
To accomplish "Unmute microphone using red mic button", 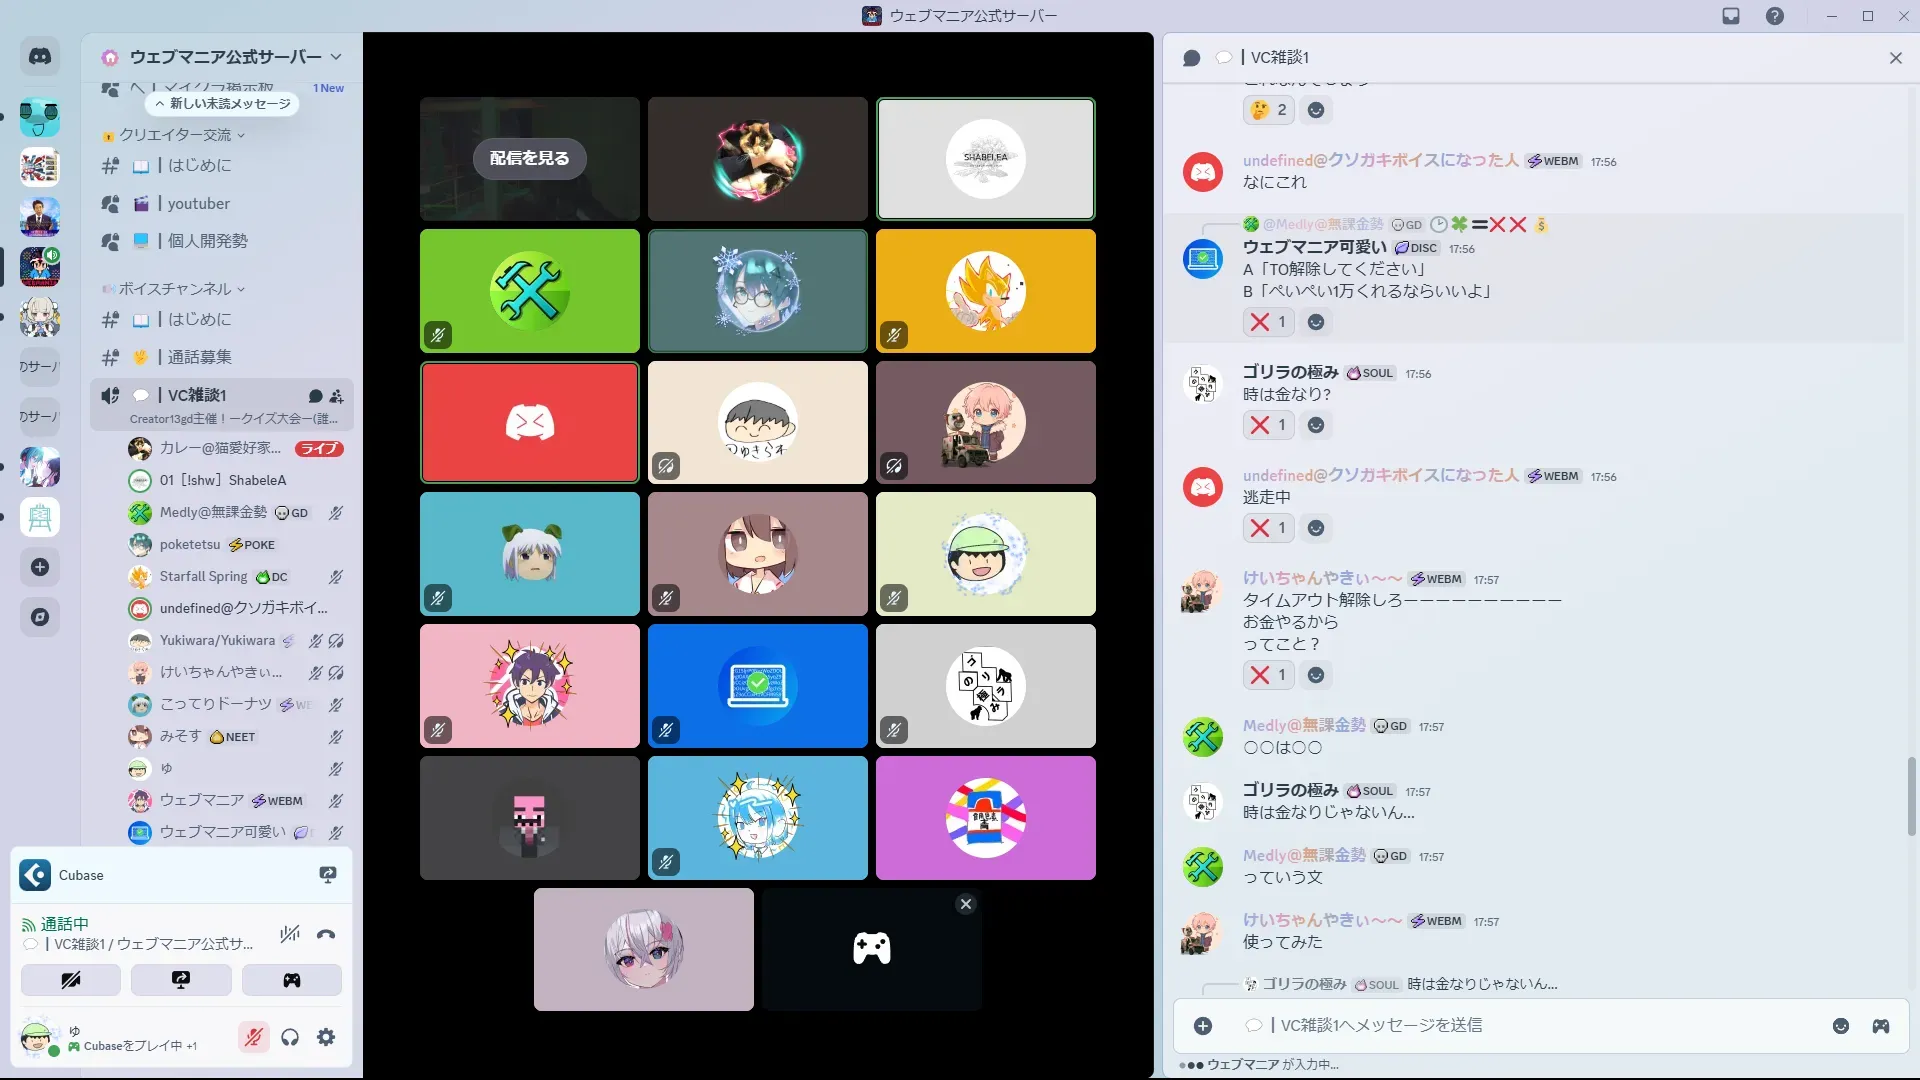I will (254, 1037).
